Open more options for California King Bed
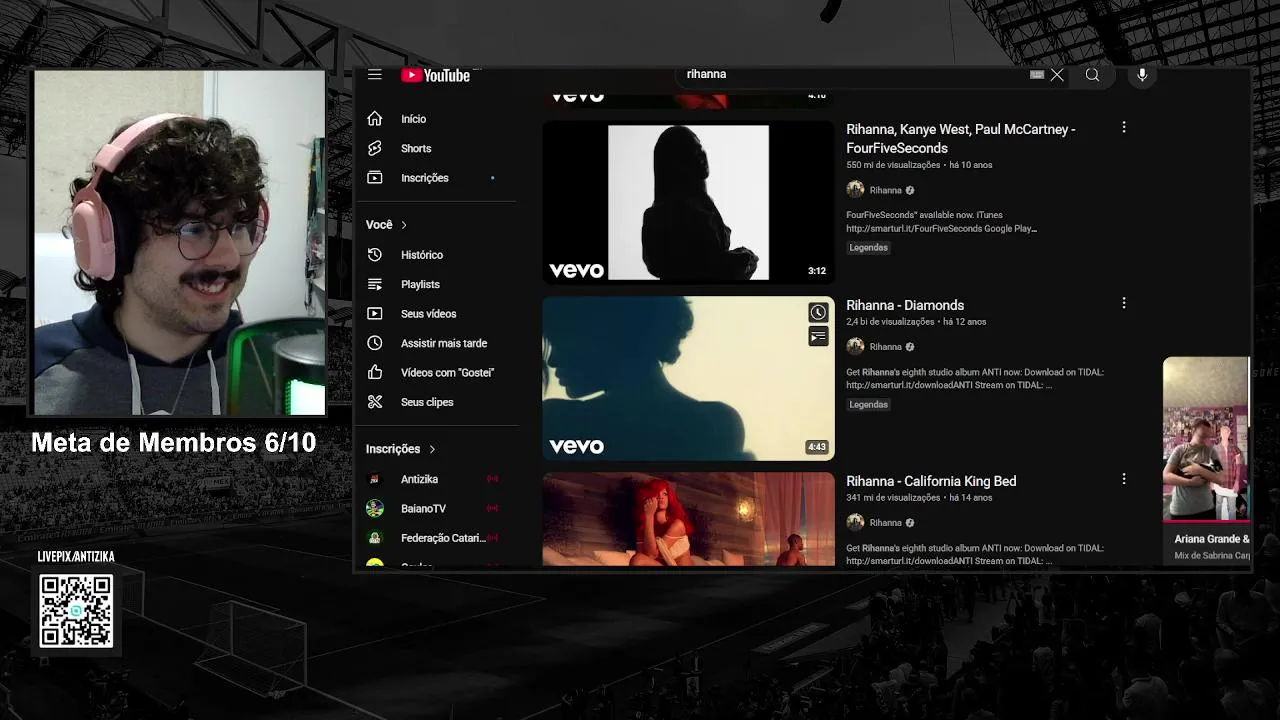Screen dimensions: 1280x720 (1124, 479)
